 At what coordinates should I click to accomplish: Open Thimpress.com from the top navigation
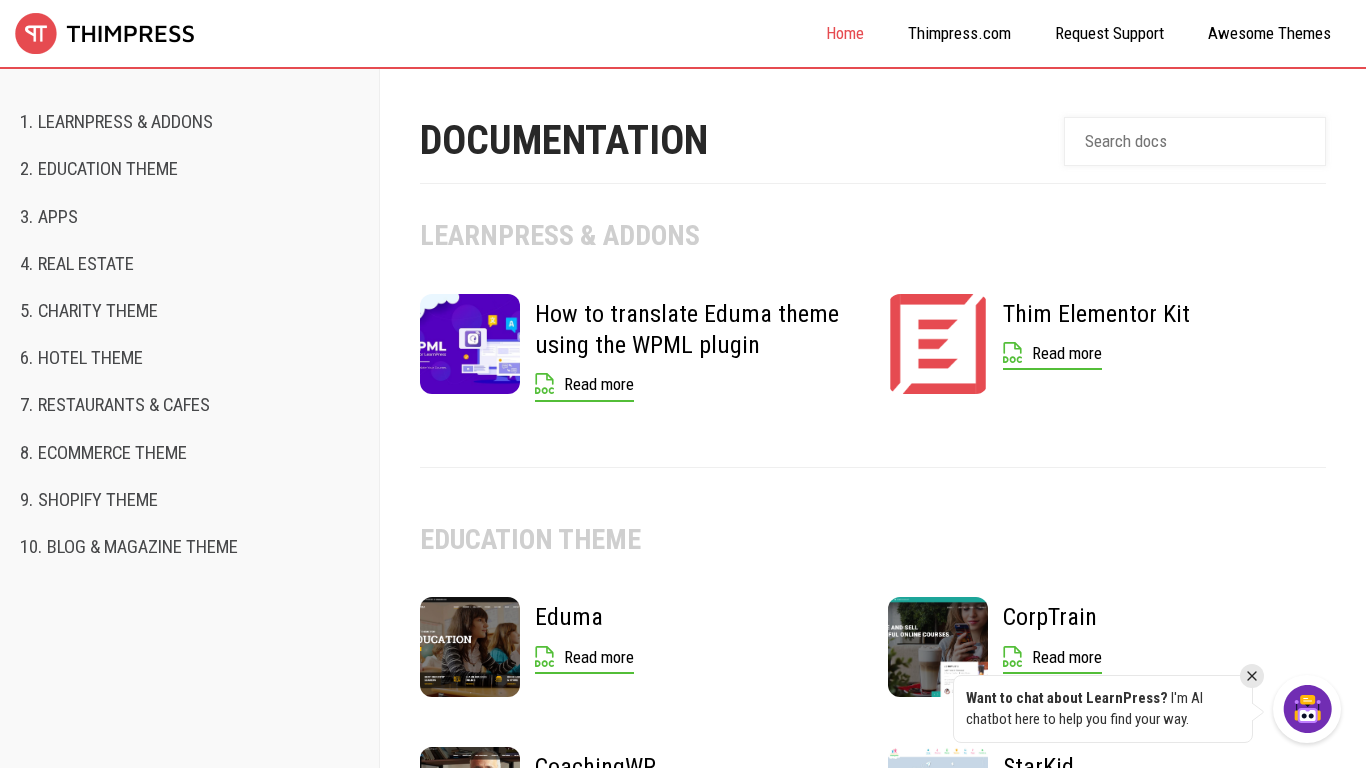coord(959,34)
